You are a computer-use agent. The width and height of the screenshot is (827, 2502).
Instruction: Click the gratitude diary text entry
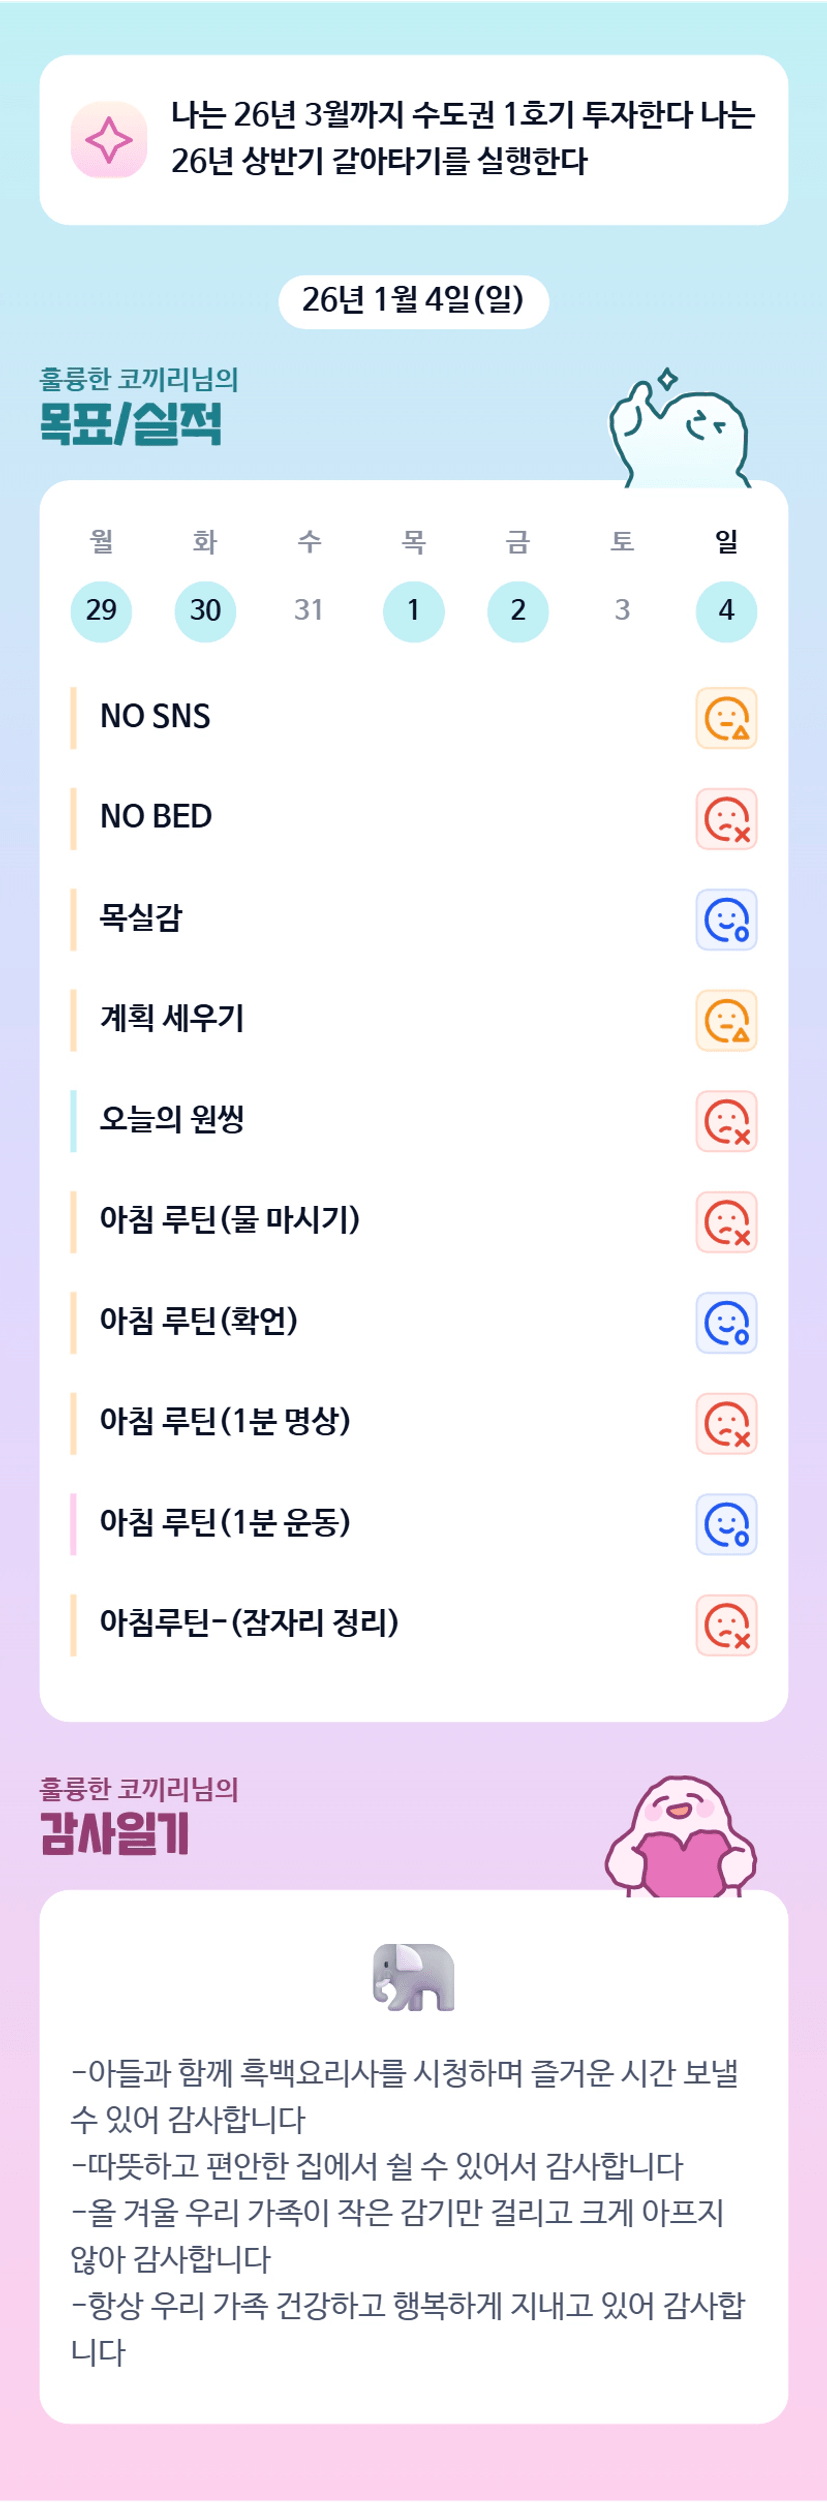[x=408, y=2210]
